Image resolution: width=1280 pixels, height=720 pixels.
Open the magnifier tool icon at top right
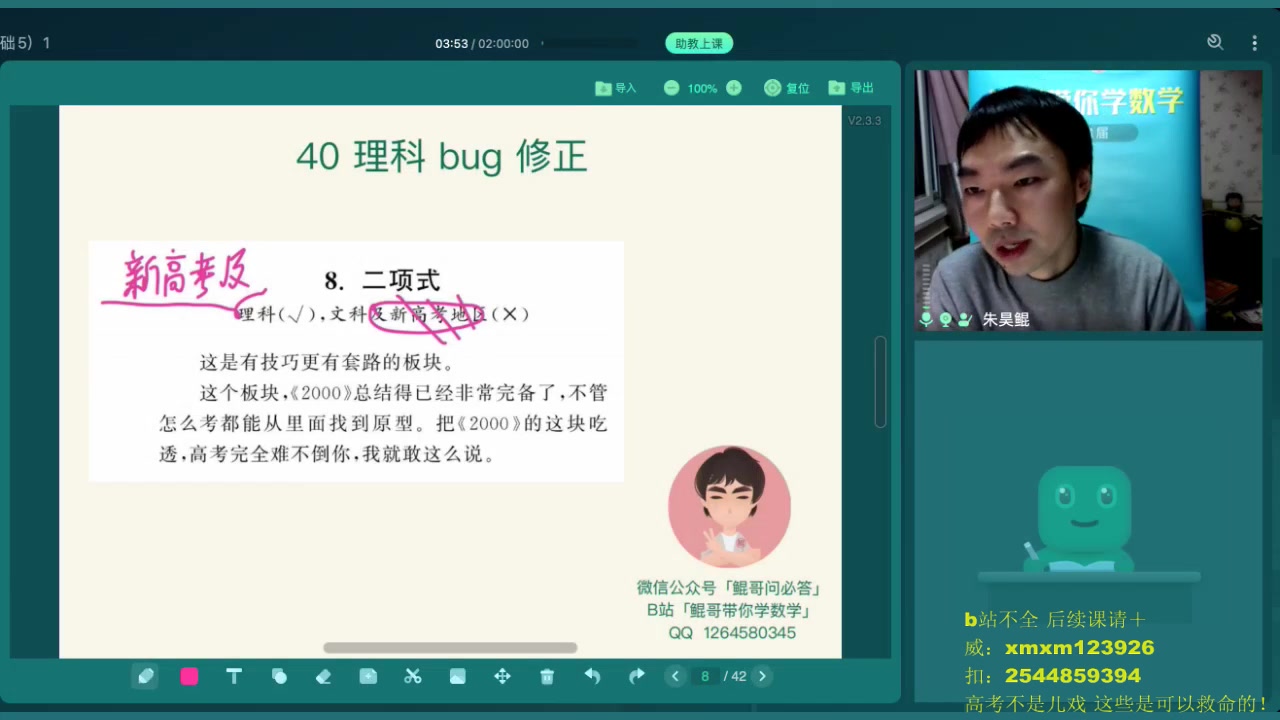[1215, 42]
